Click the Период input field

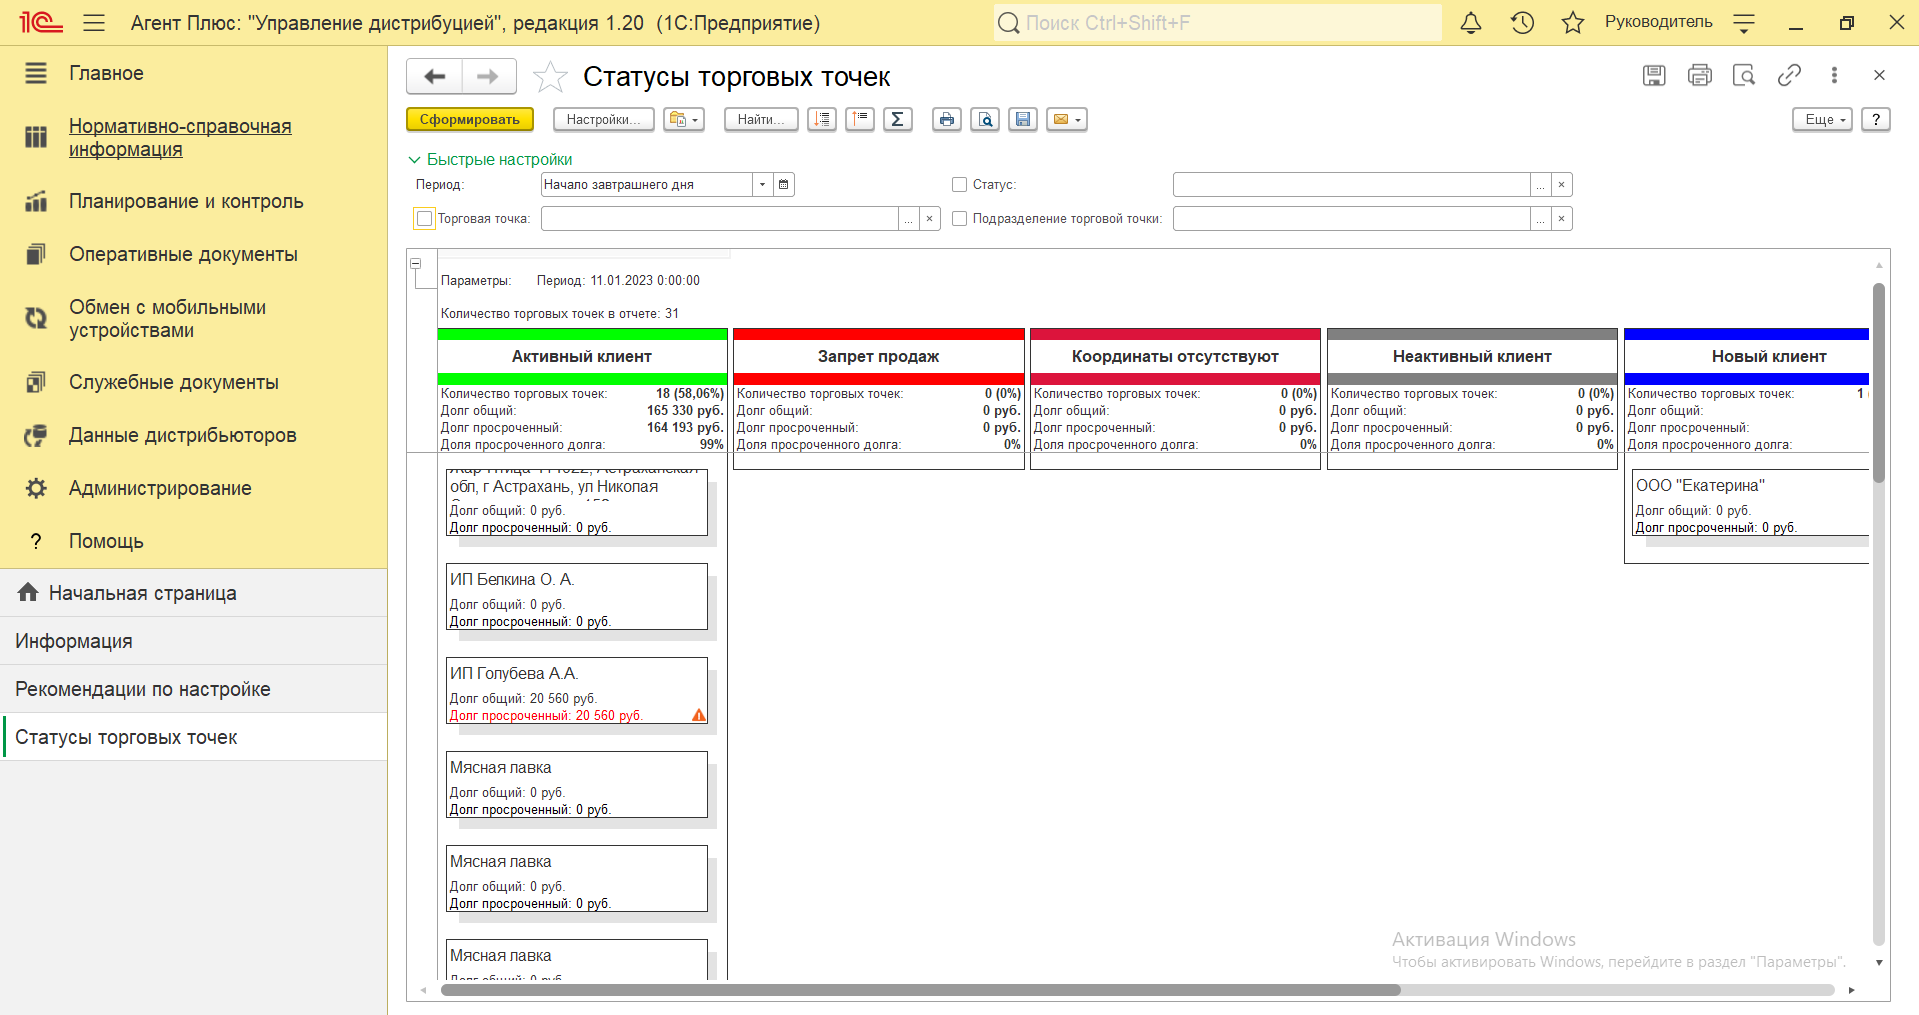(x=647, y=184)
